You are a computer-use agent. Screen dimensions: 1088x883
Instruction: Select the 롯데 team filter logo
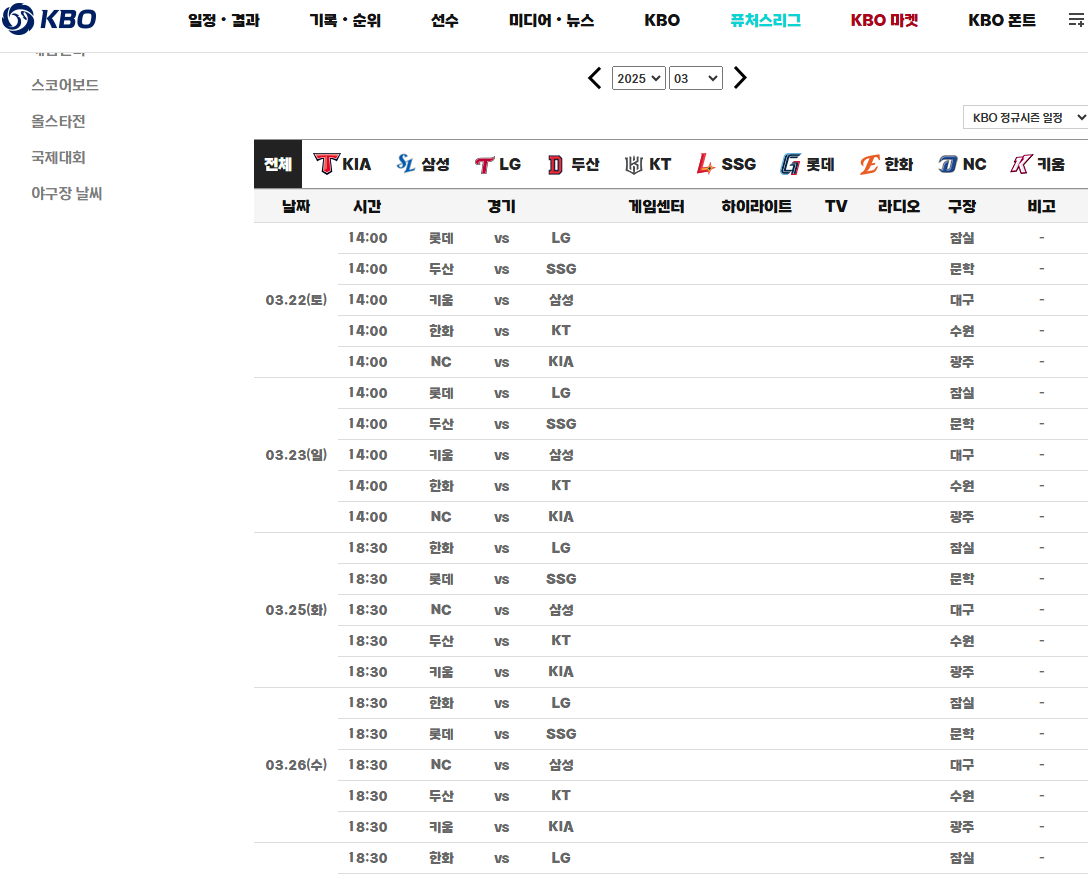806,163
